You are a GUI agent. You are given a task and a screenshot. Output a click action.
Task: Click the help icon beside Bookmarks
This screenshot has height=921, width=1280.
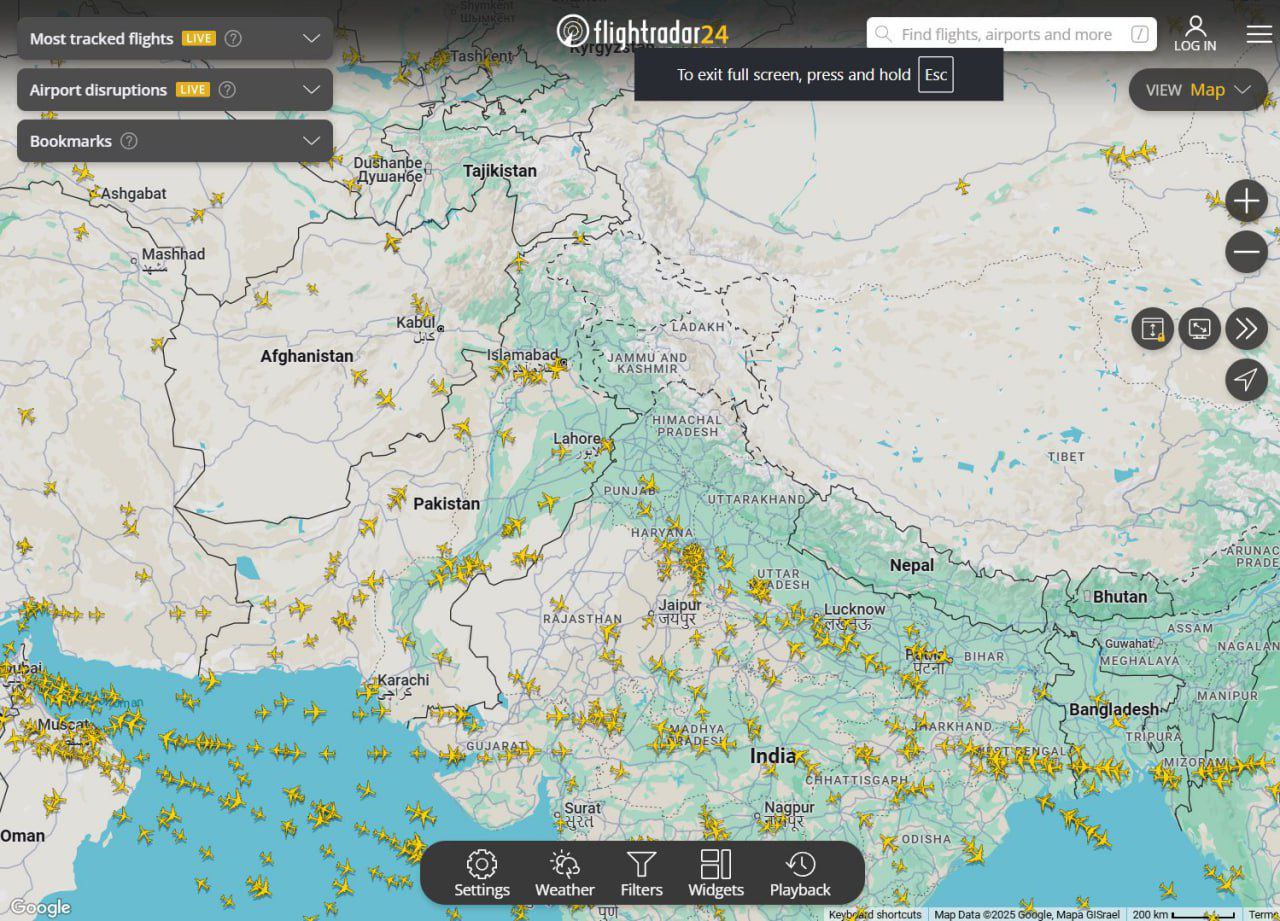pos(129,141)
